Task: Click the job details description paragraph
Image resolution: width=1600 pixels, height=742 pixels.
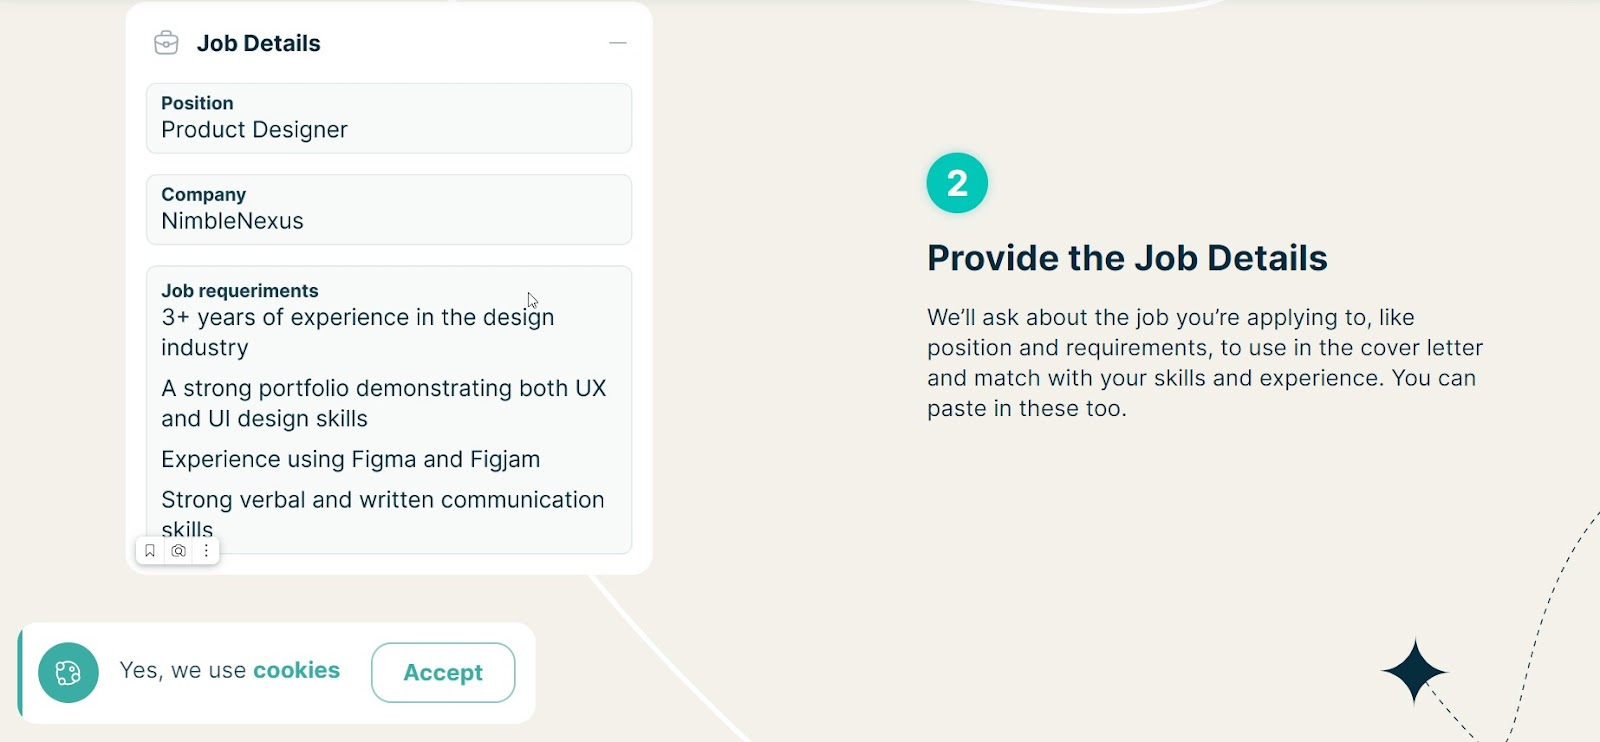Action: (1205, 363)
